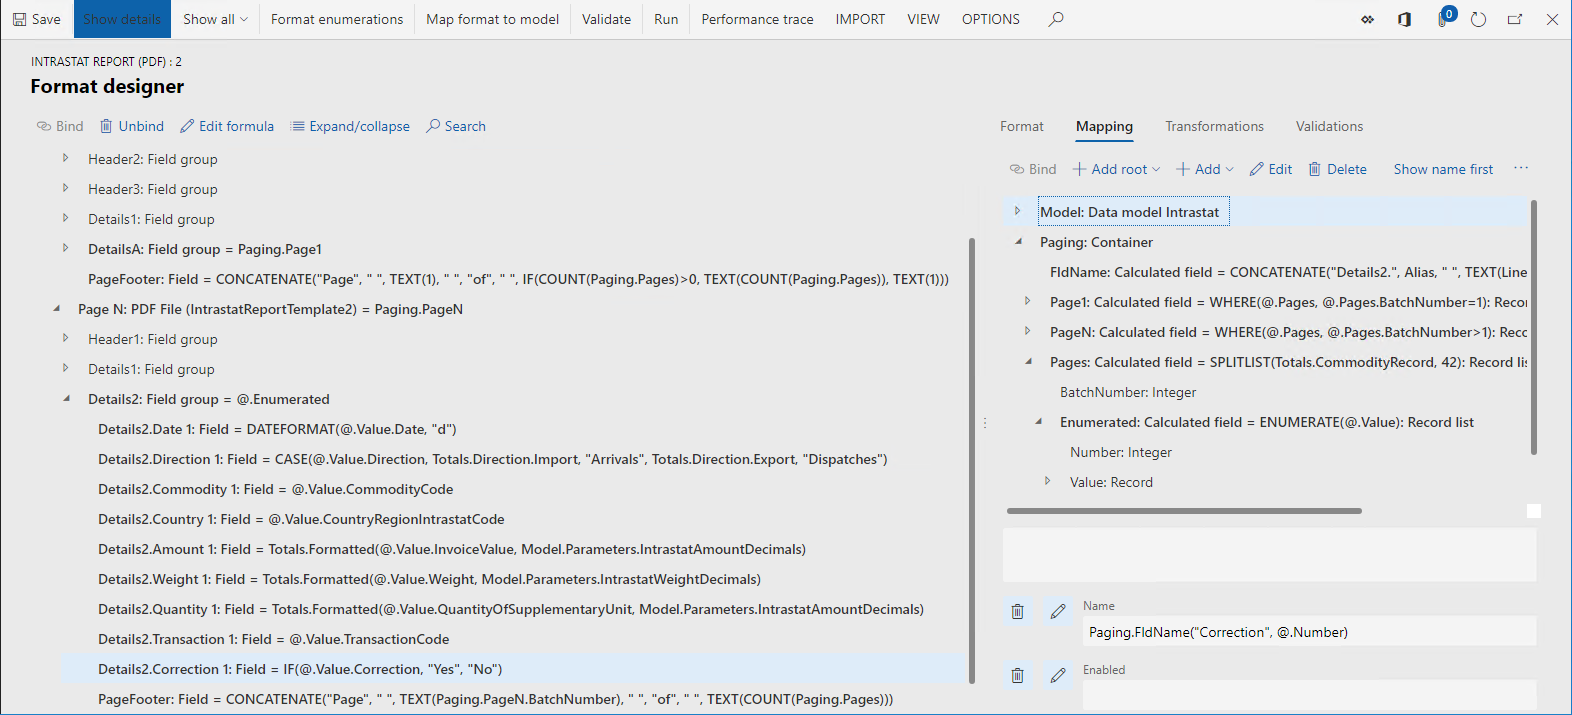This screenshot has height=715, width=1572.
Task: Open the OPTIONS menu
Action: pos(991,19)
